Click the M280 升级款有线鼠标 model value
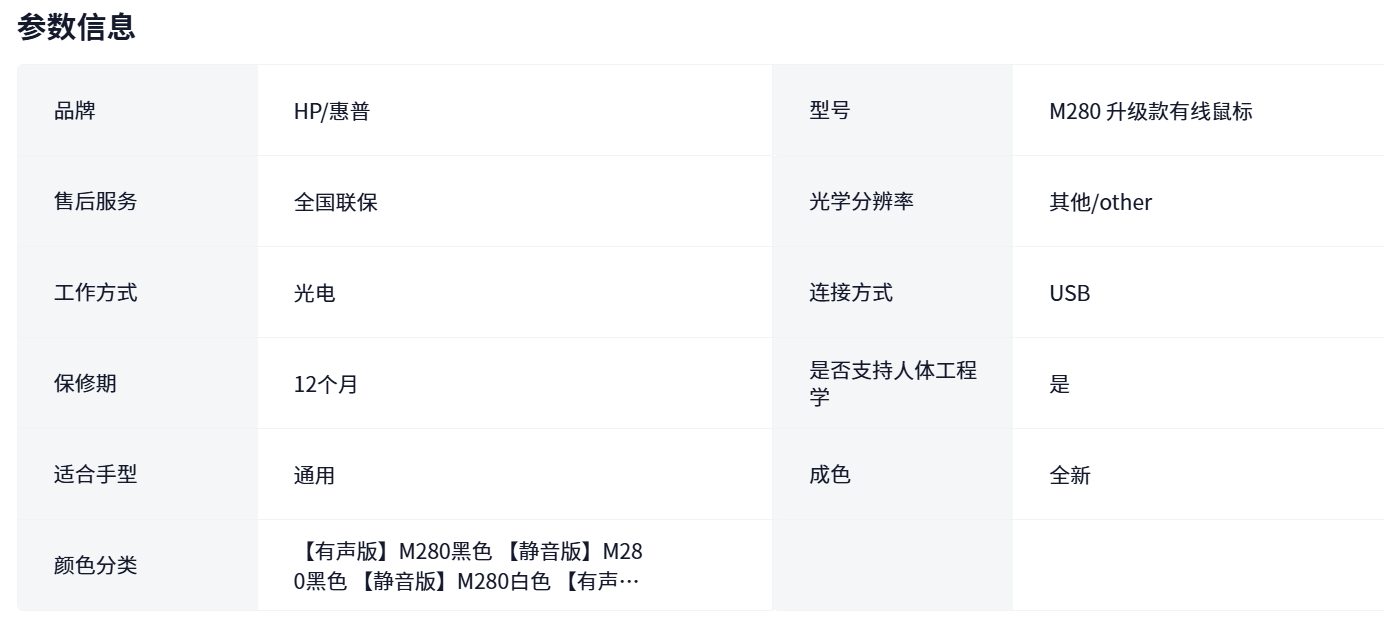 coord(1150,111)
